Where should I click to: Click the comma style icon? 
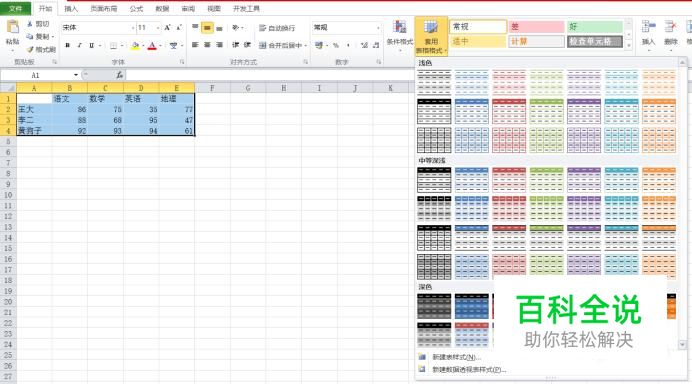tap(349, 45)
